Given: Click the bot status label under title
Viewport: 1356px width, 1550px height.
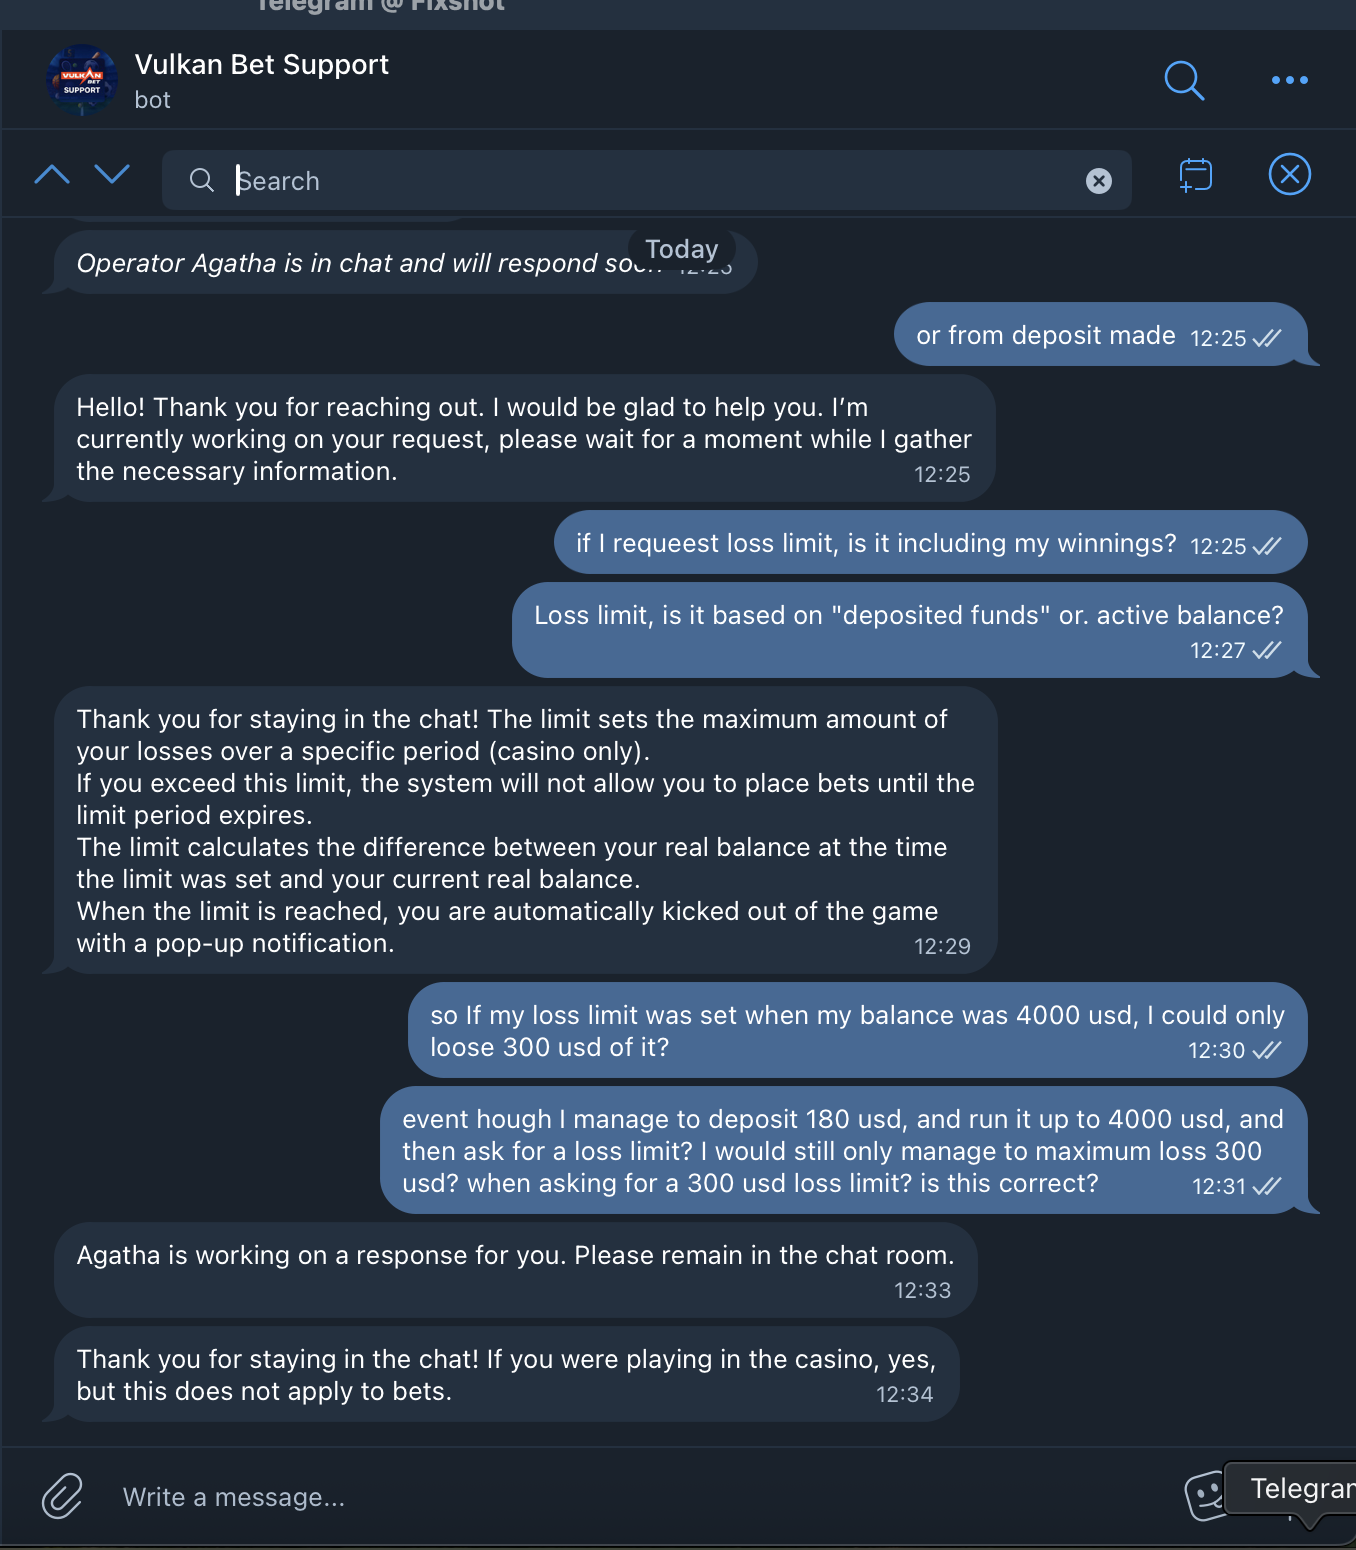Looking at the screenshot, I should click(153, 100).
